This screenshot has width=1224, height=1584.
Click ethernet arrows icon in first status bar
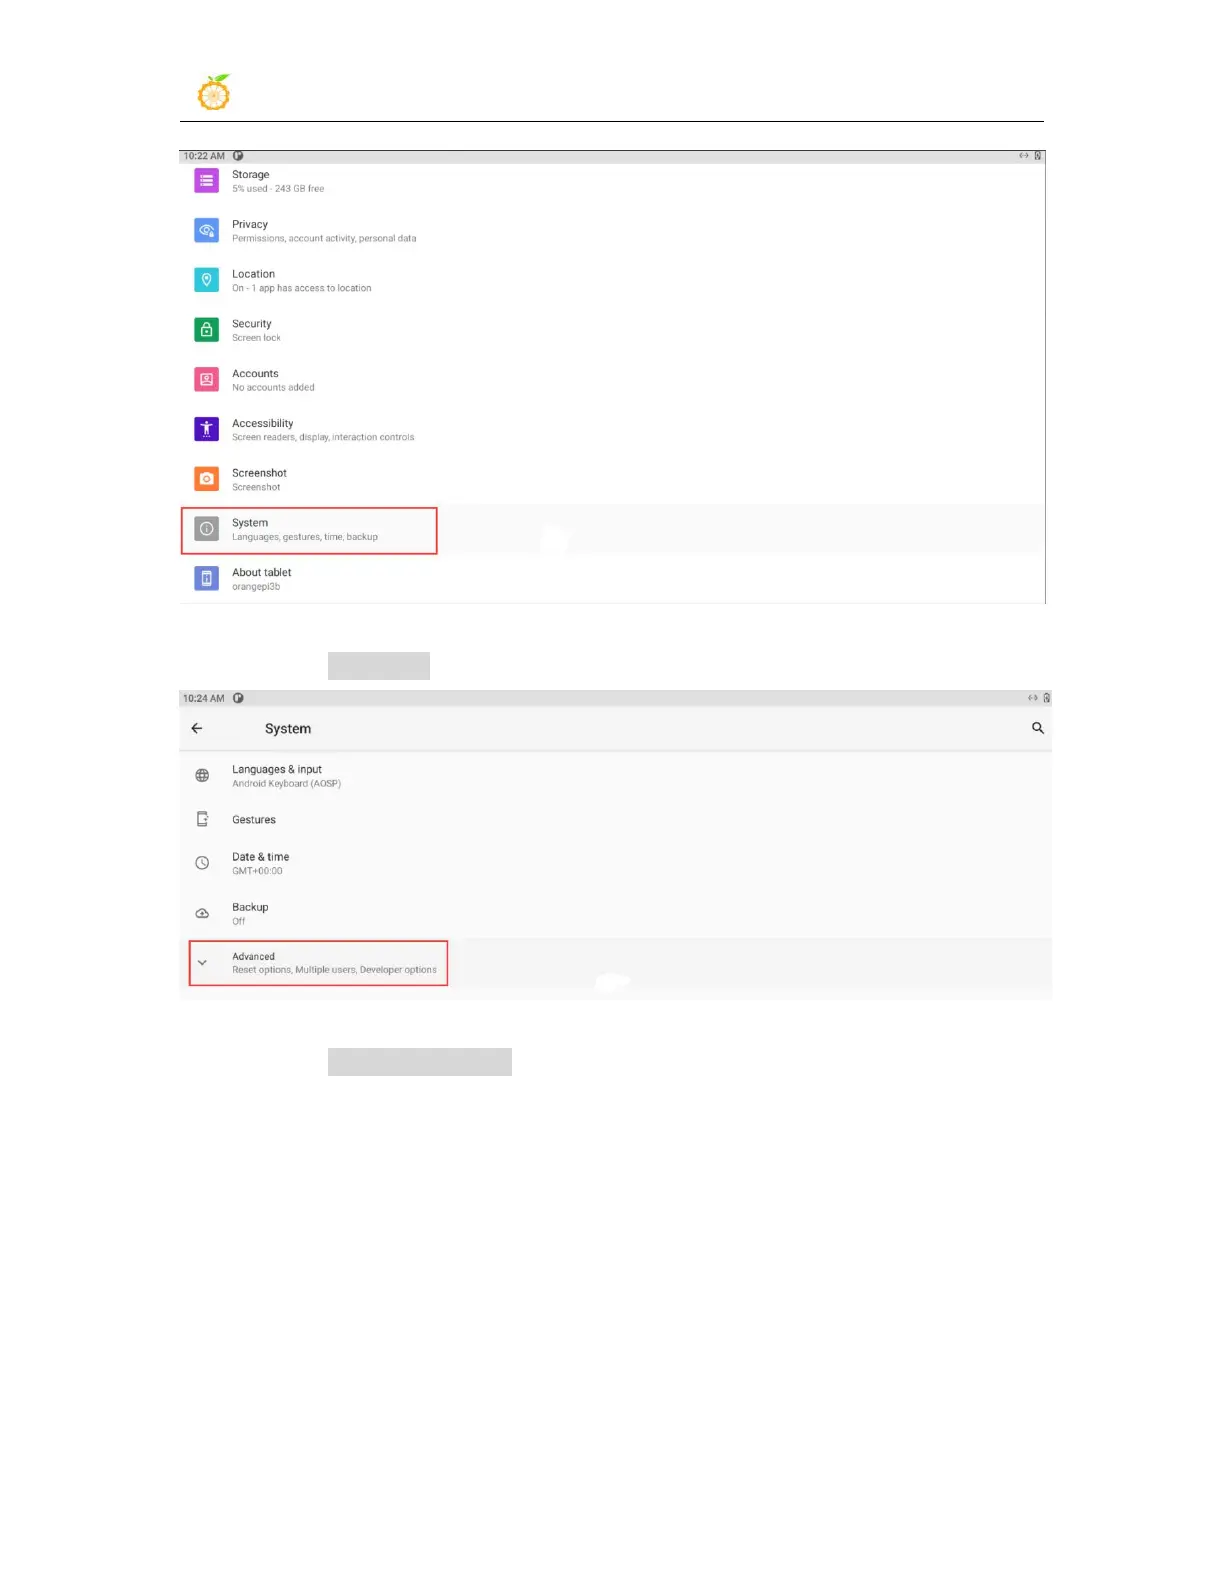pos(1024,156)
